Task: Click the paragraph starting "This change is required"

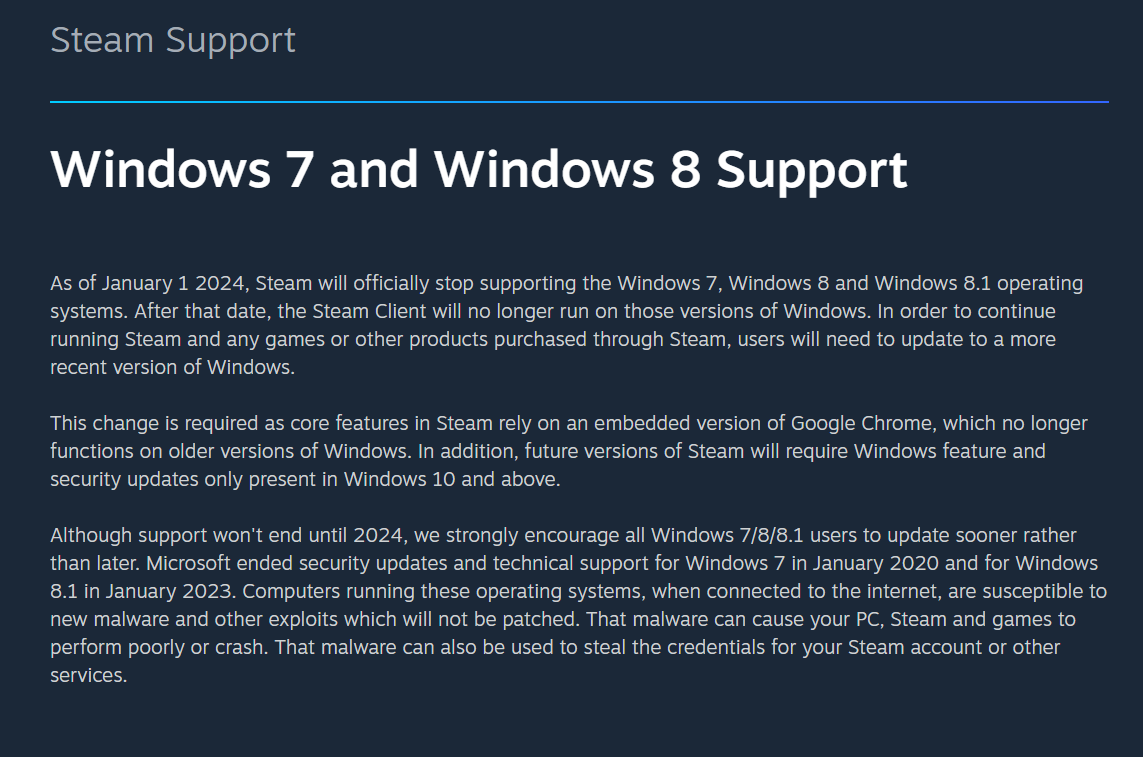Action: [569, 451]
